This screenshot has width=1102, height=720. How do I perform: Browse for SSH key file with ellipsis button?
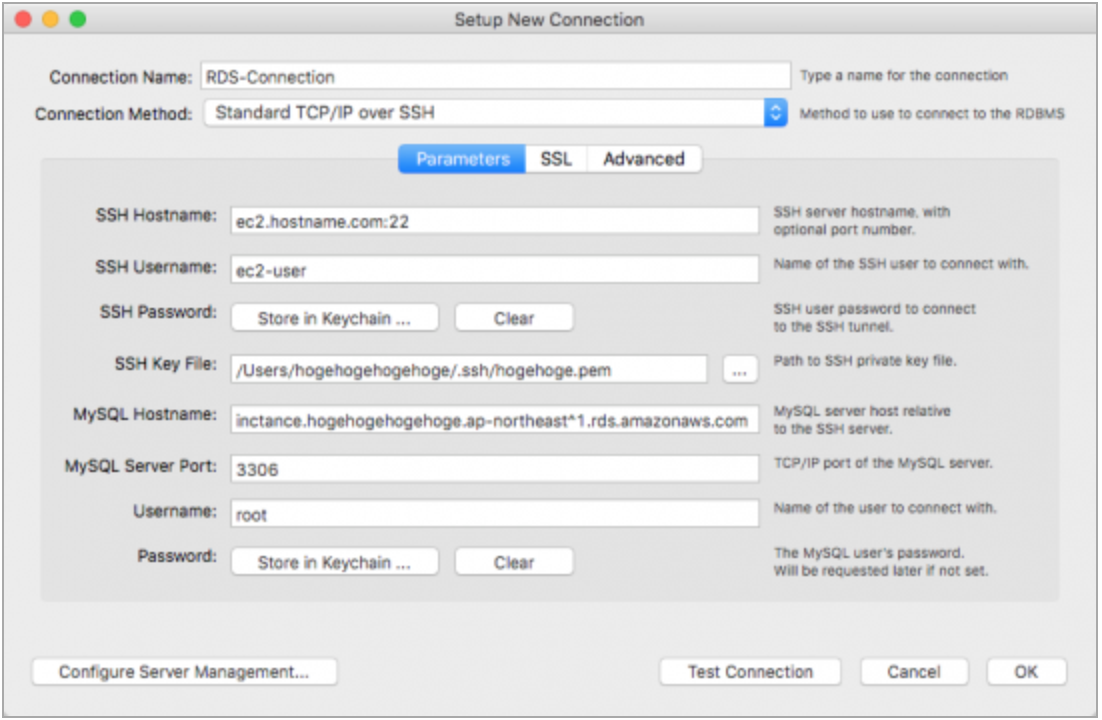pyautogui.click(x=740, y=371)
